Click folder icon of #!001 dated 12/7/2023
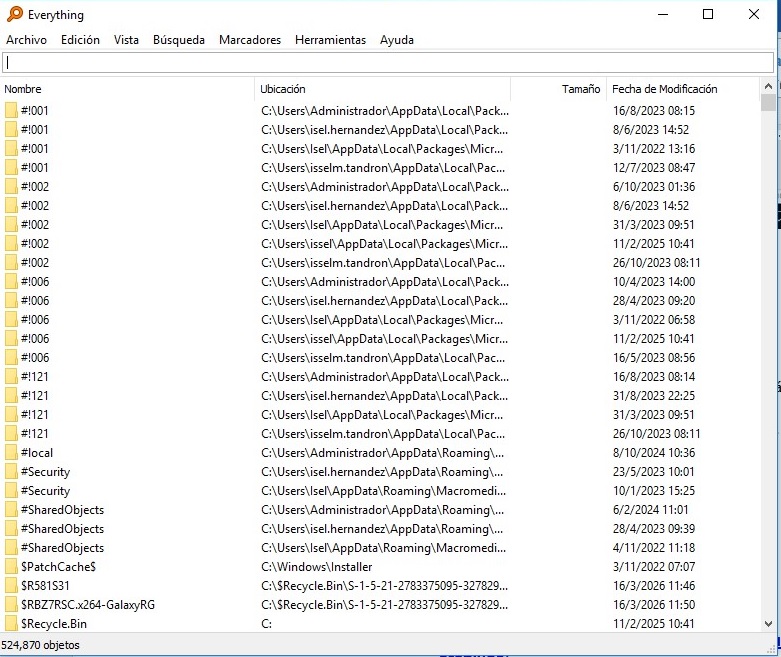This screenshot has height=657, width=781. (11, 167)
